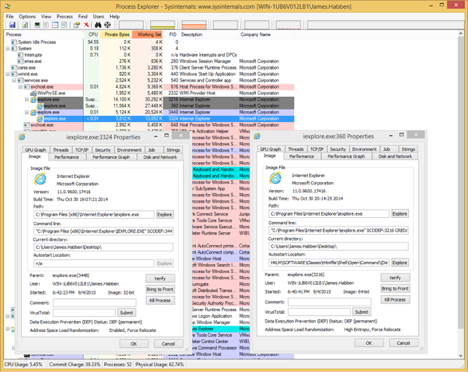Click Current directory field in 360 Properties

338,246
